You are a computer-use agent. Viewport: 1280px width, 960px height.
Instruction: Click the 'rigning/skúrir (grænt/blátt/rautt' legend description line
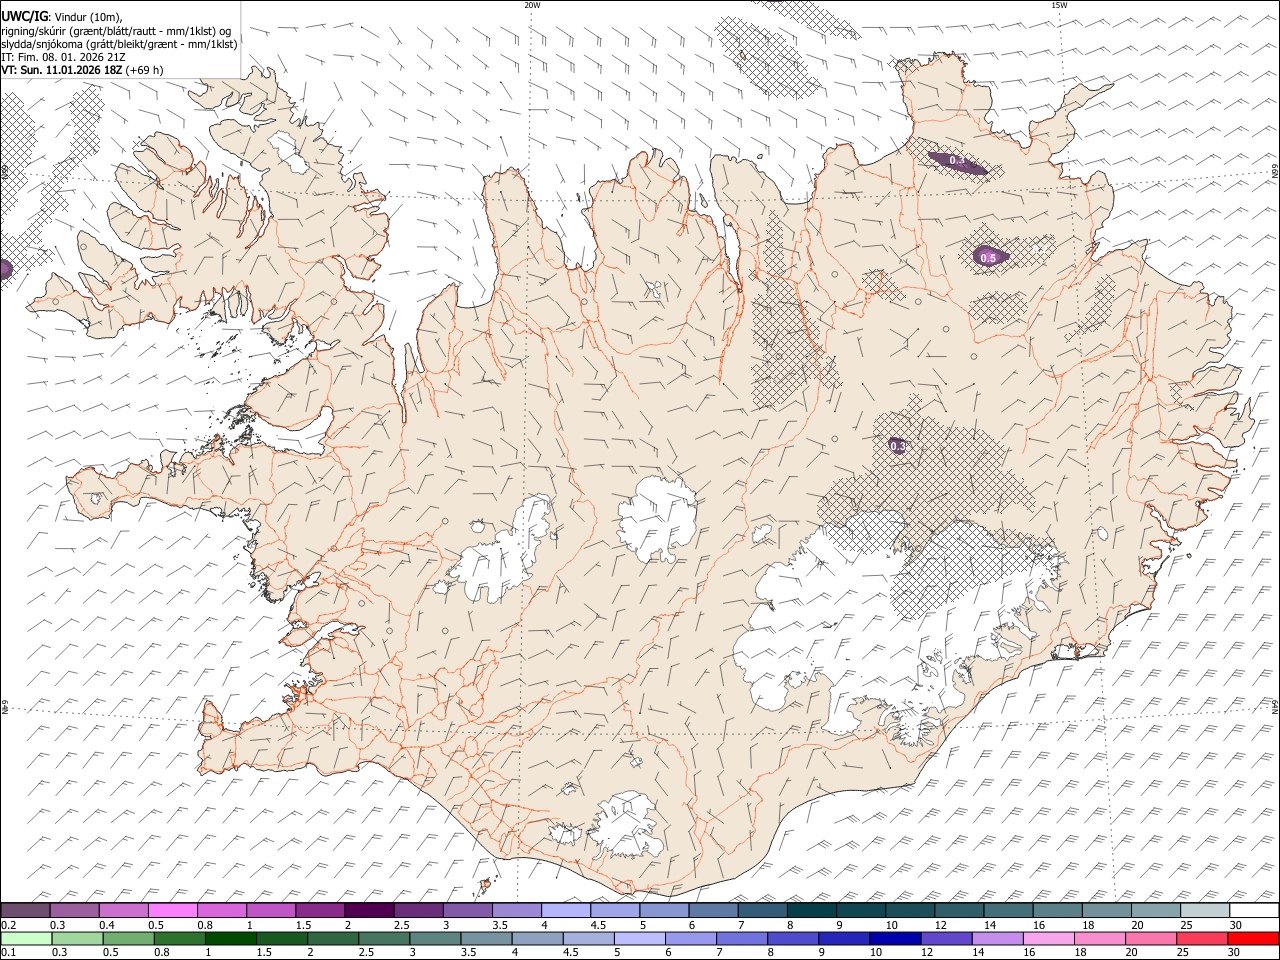point(117,30)
